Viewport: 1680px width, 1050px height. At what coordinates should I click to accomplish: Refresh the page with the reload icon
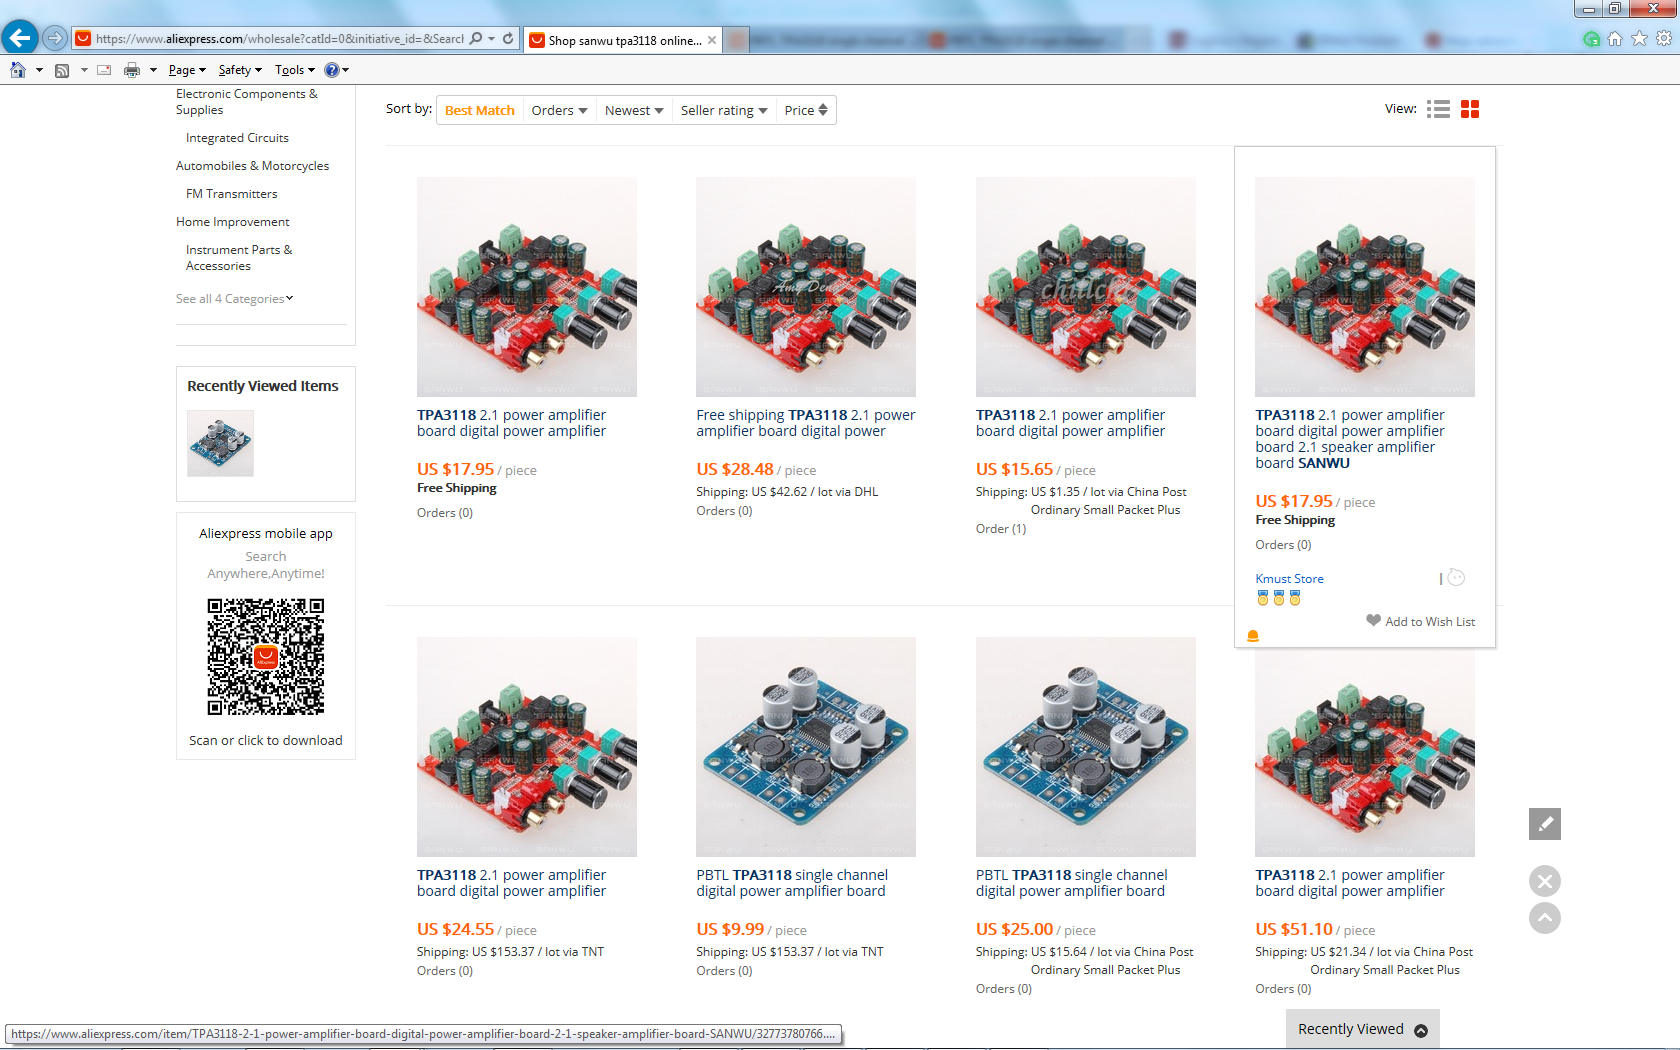pos(508,38)
